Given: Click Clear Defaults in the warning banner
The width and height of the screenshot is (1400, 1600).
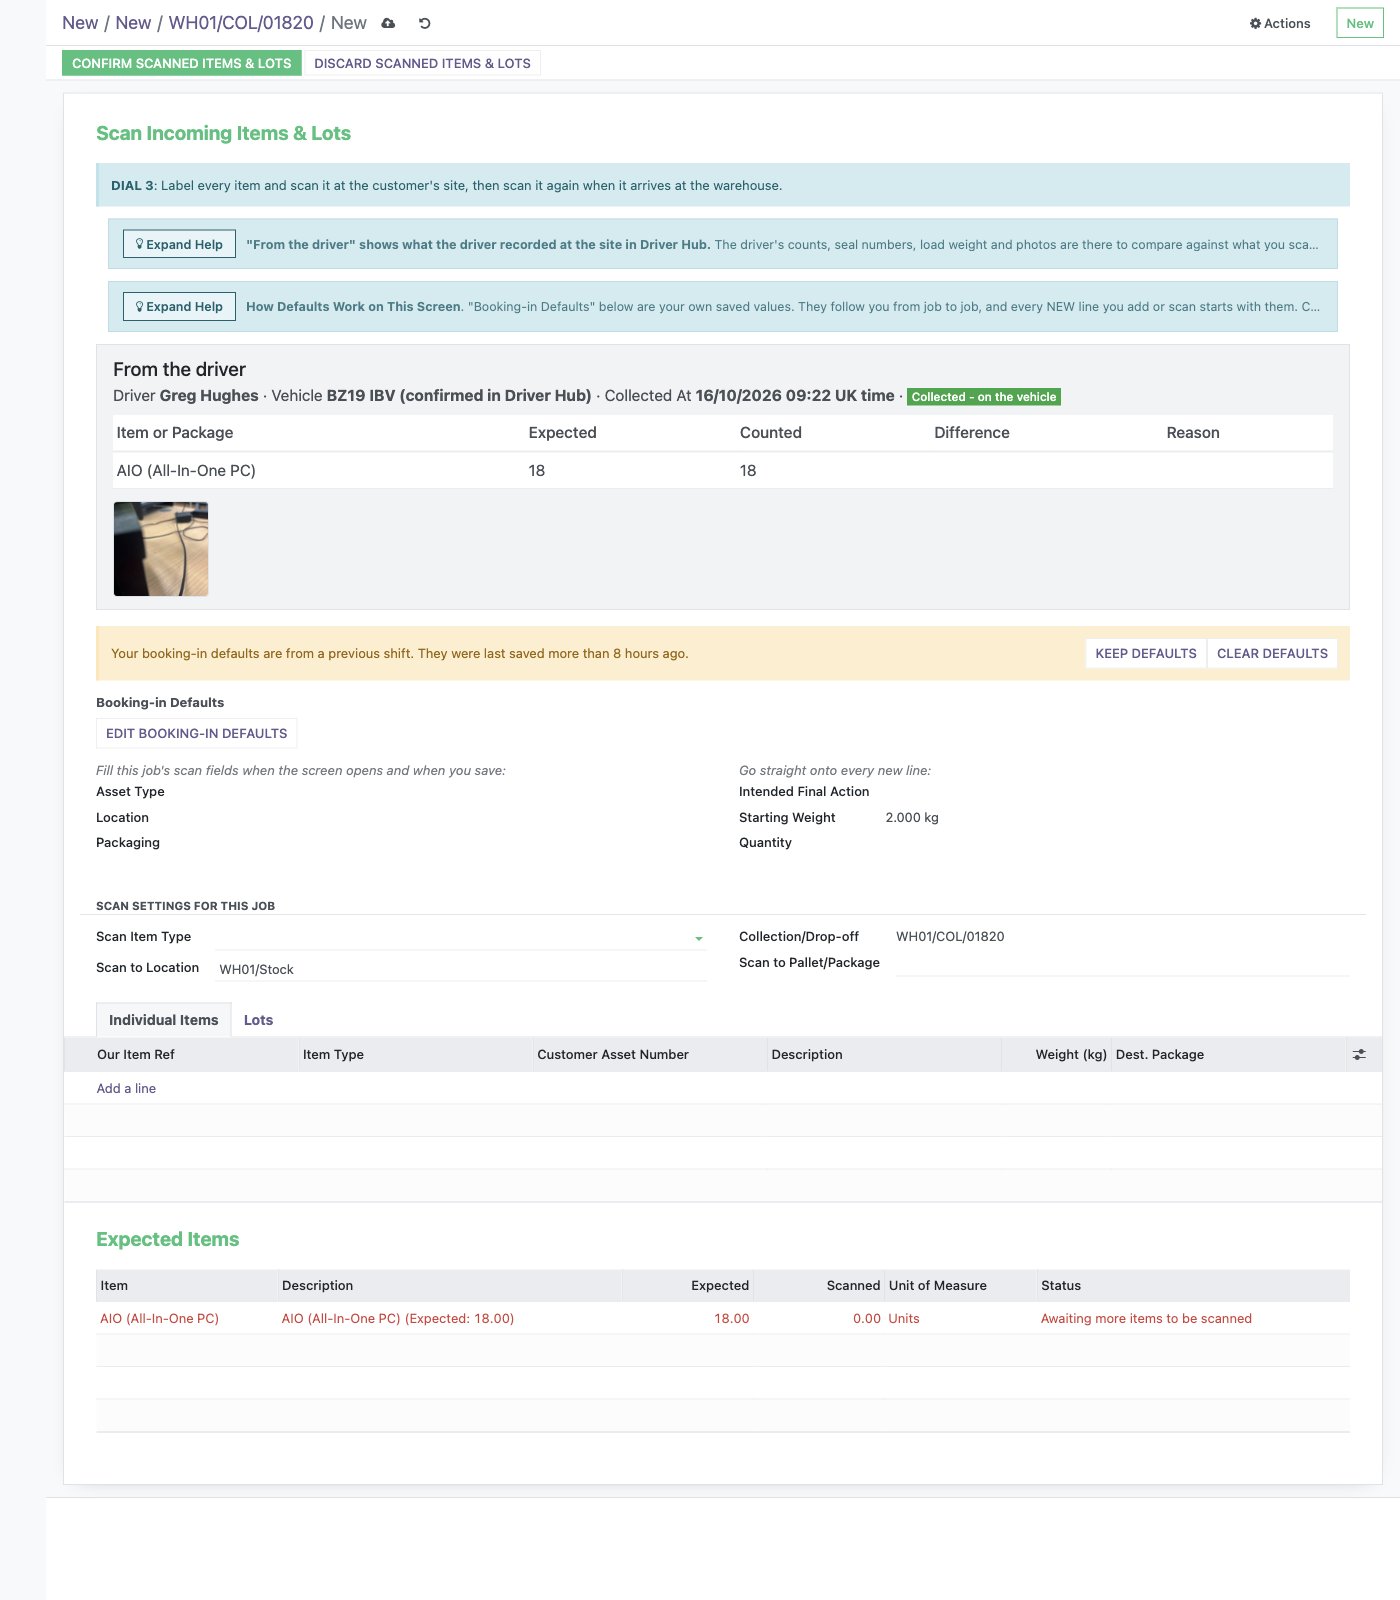Looking at the screenshot, I should [1272, 653].
